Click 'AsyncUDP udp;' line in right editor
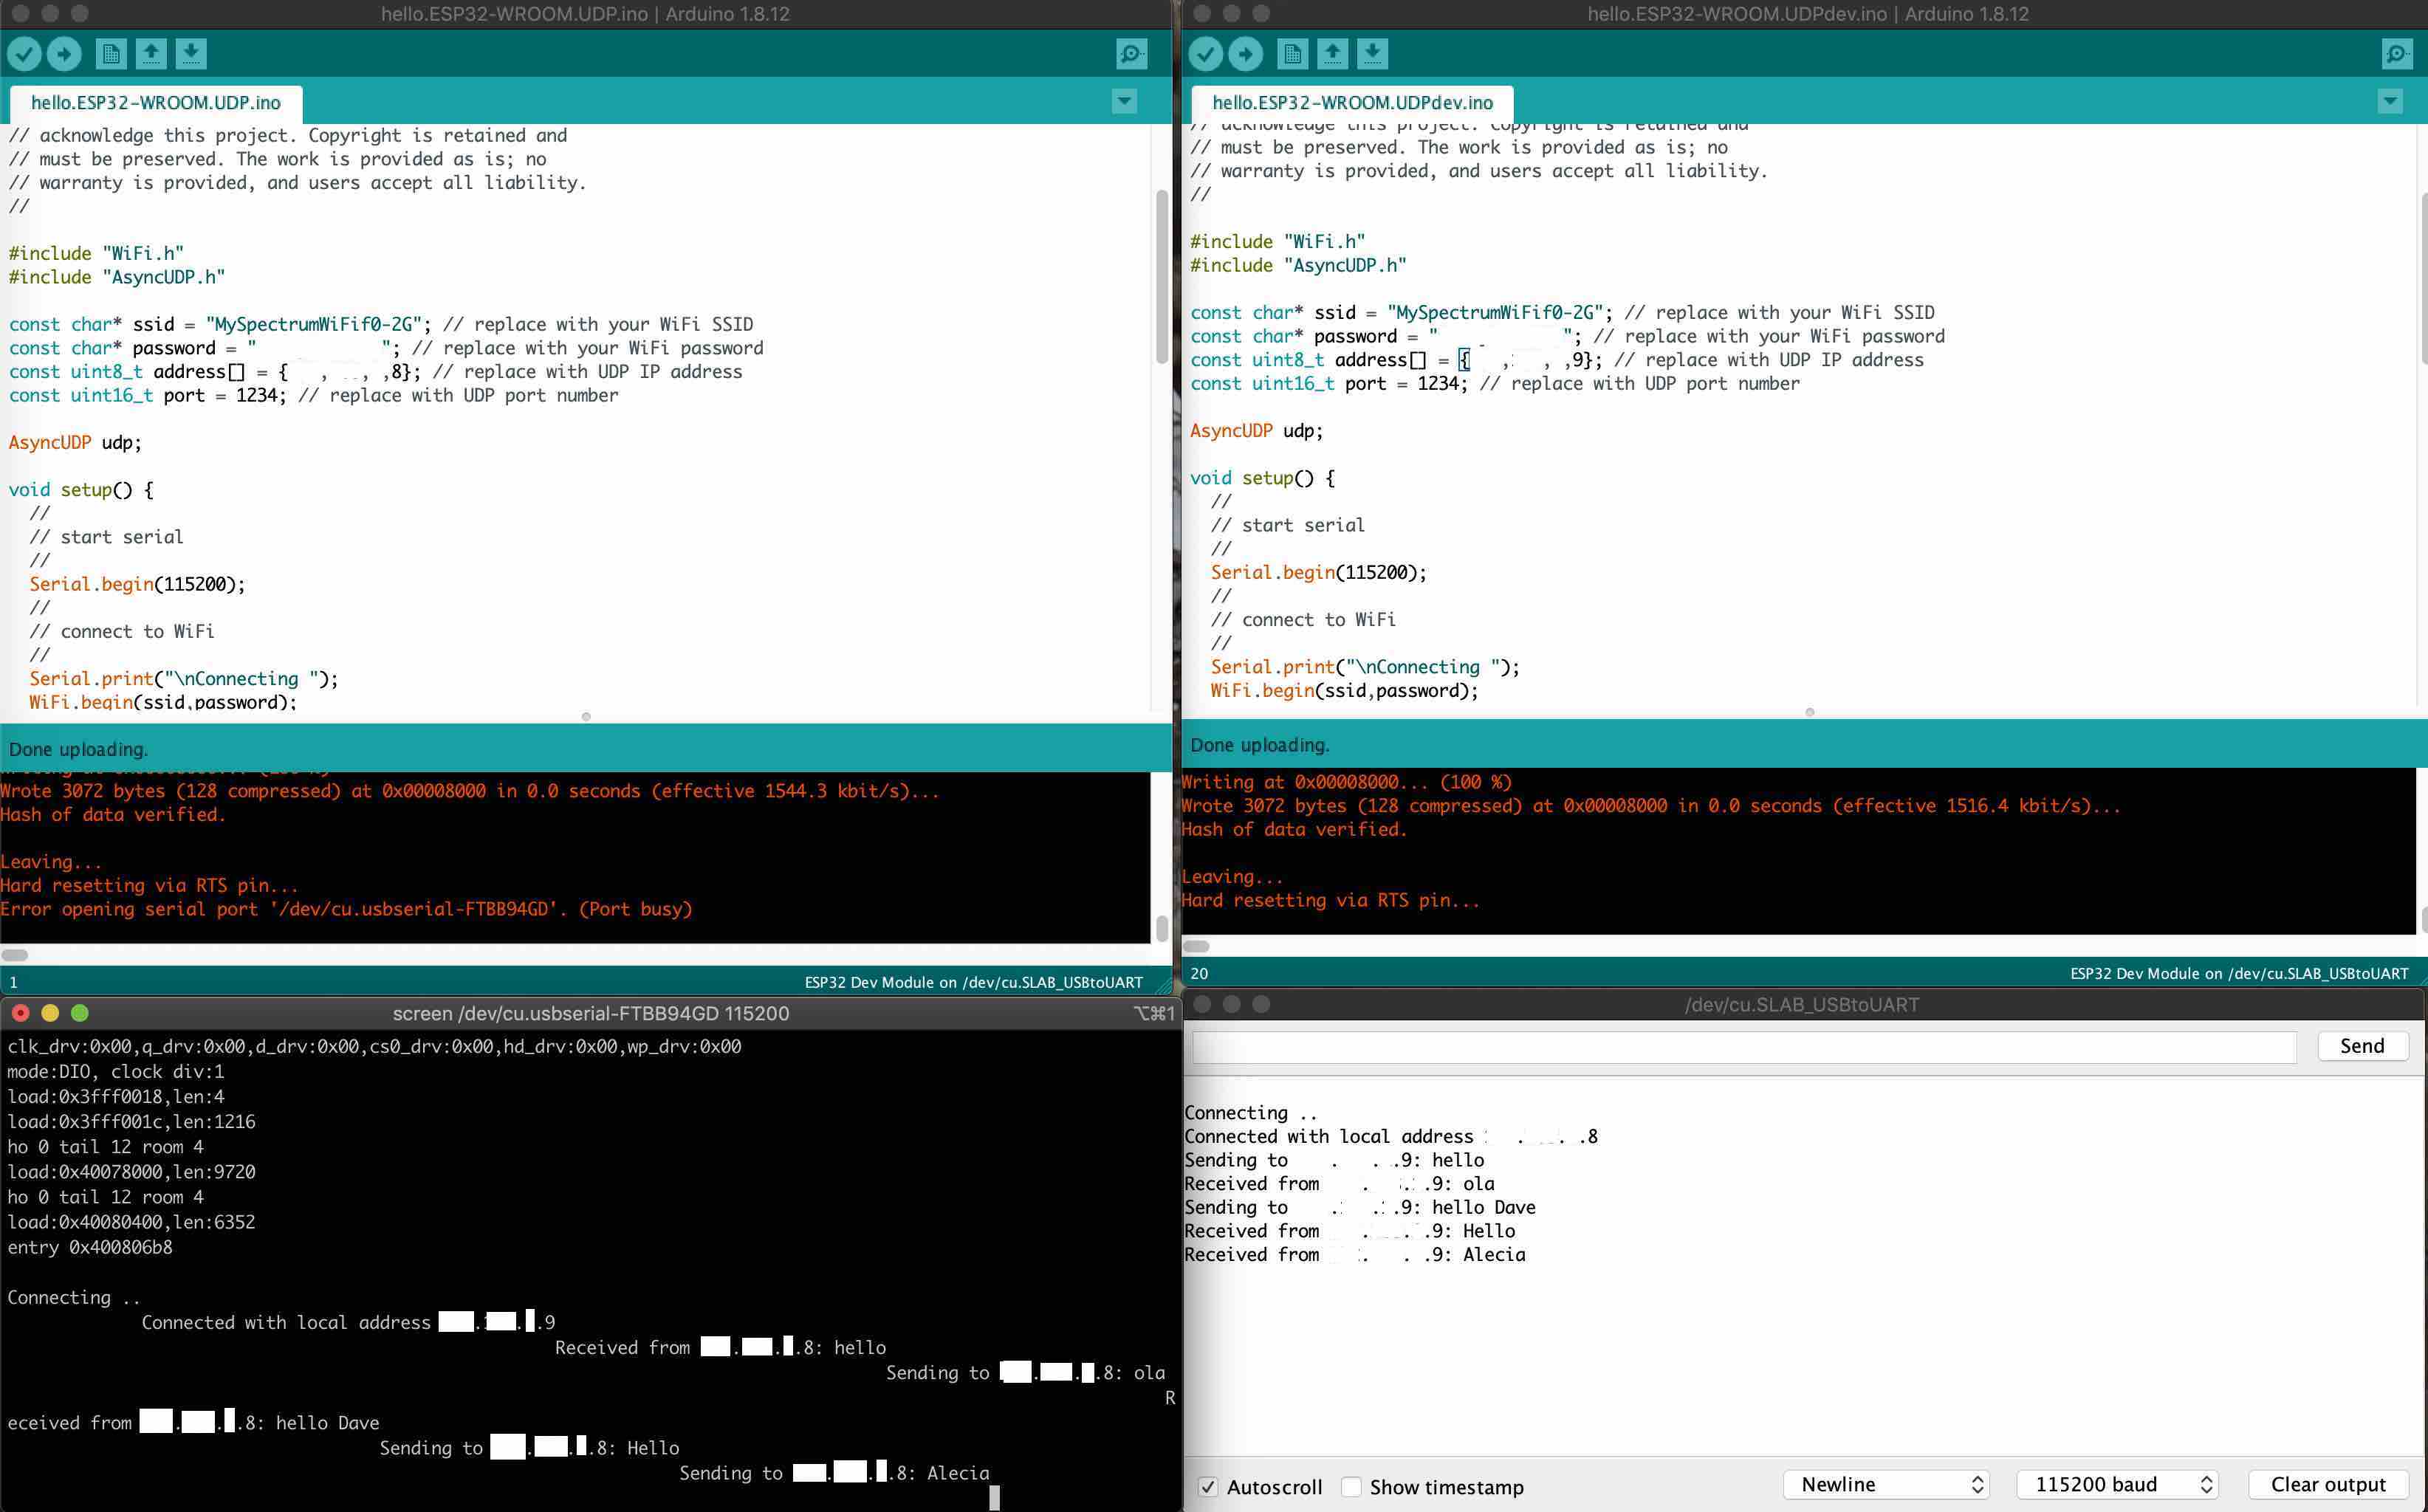Viewport: 2428px width, 1512px height. click(x=1256, y=431)
